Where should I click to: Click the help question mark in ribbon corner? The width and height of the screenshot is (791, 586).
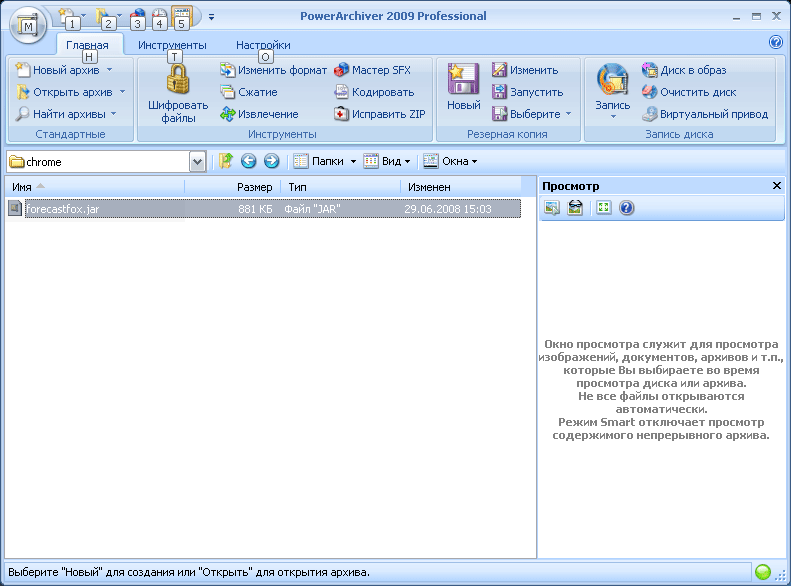click(x=775, y=42)
